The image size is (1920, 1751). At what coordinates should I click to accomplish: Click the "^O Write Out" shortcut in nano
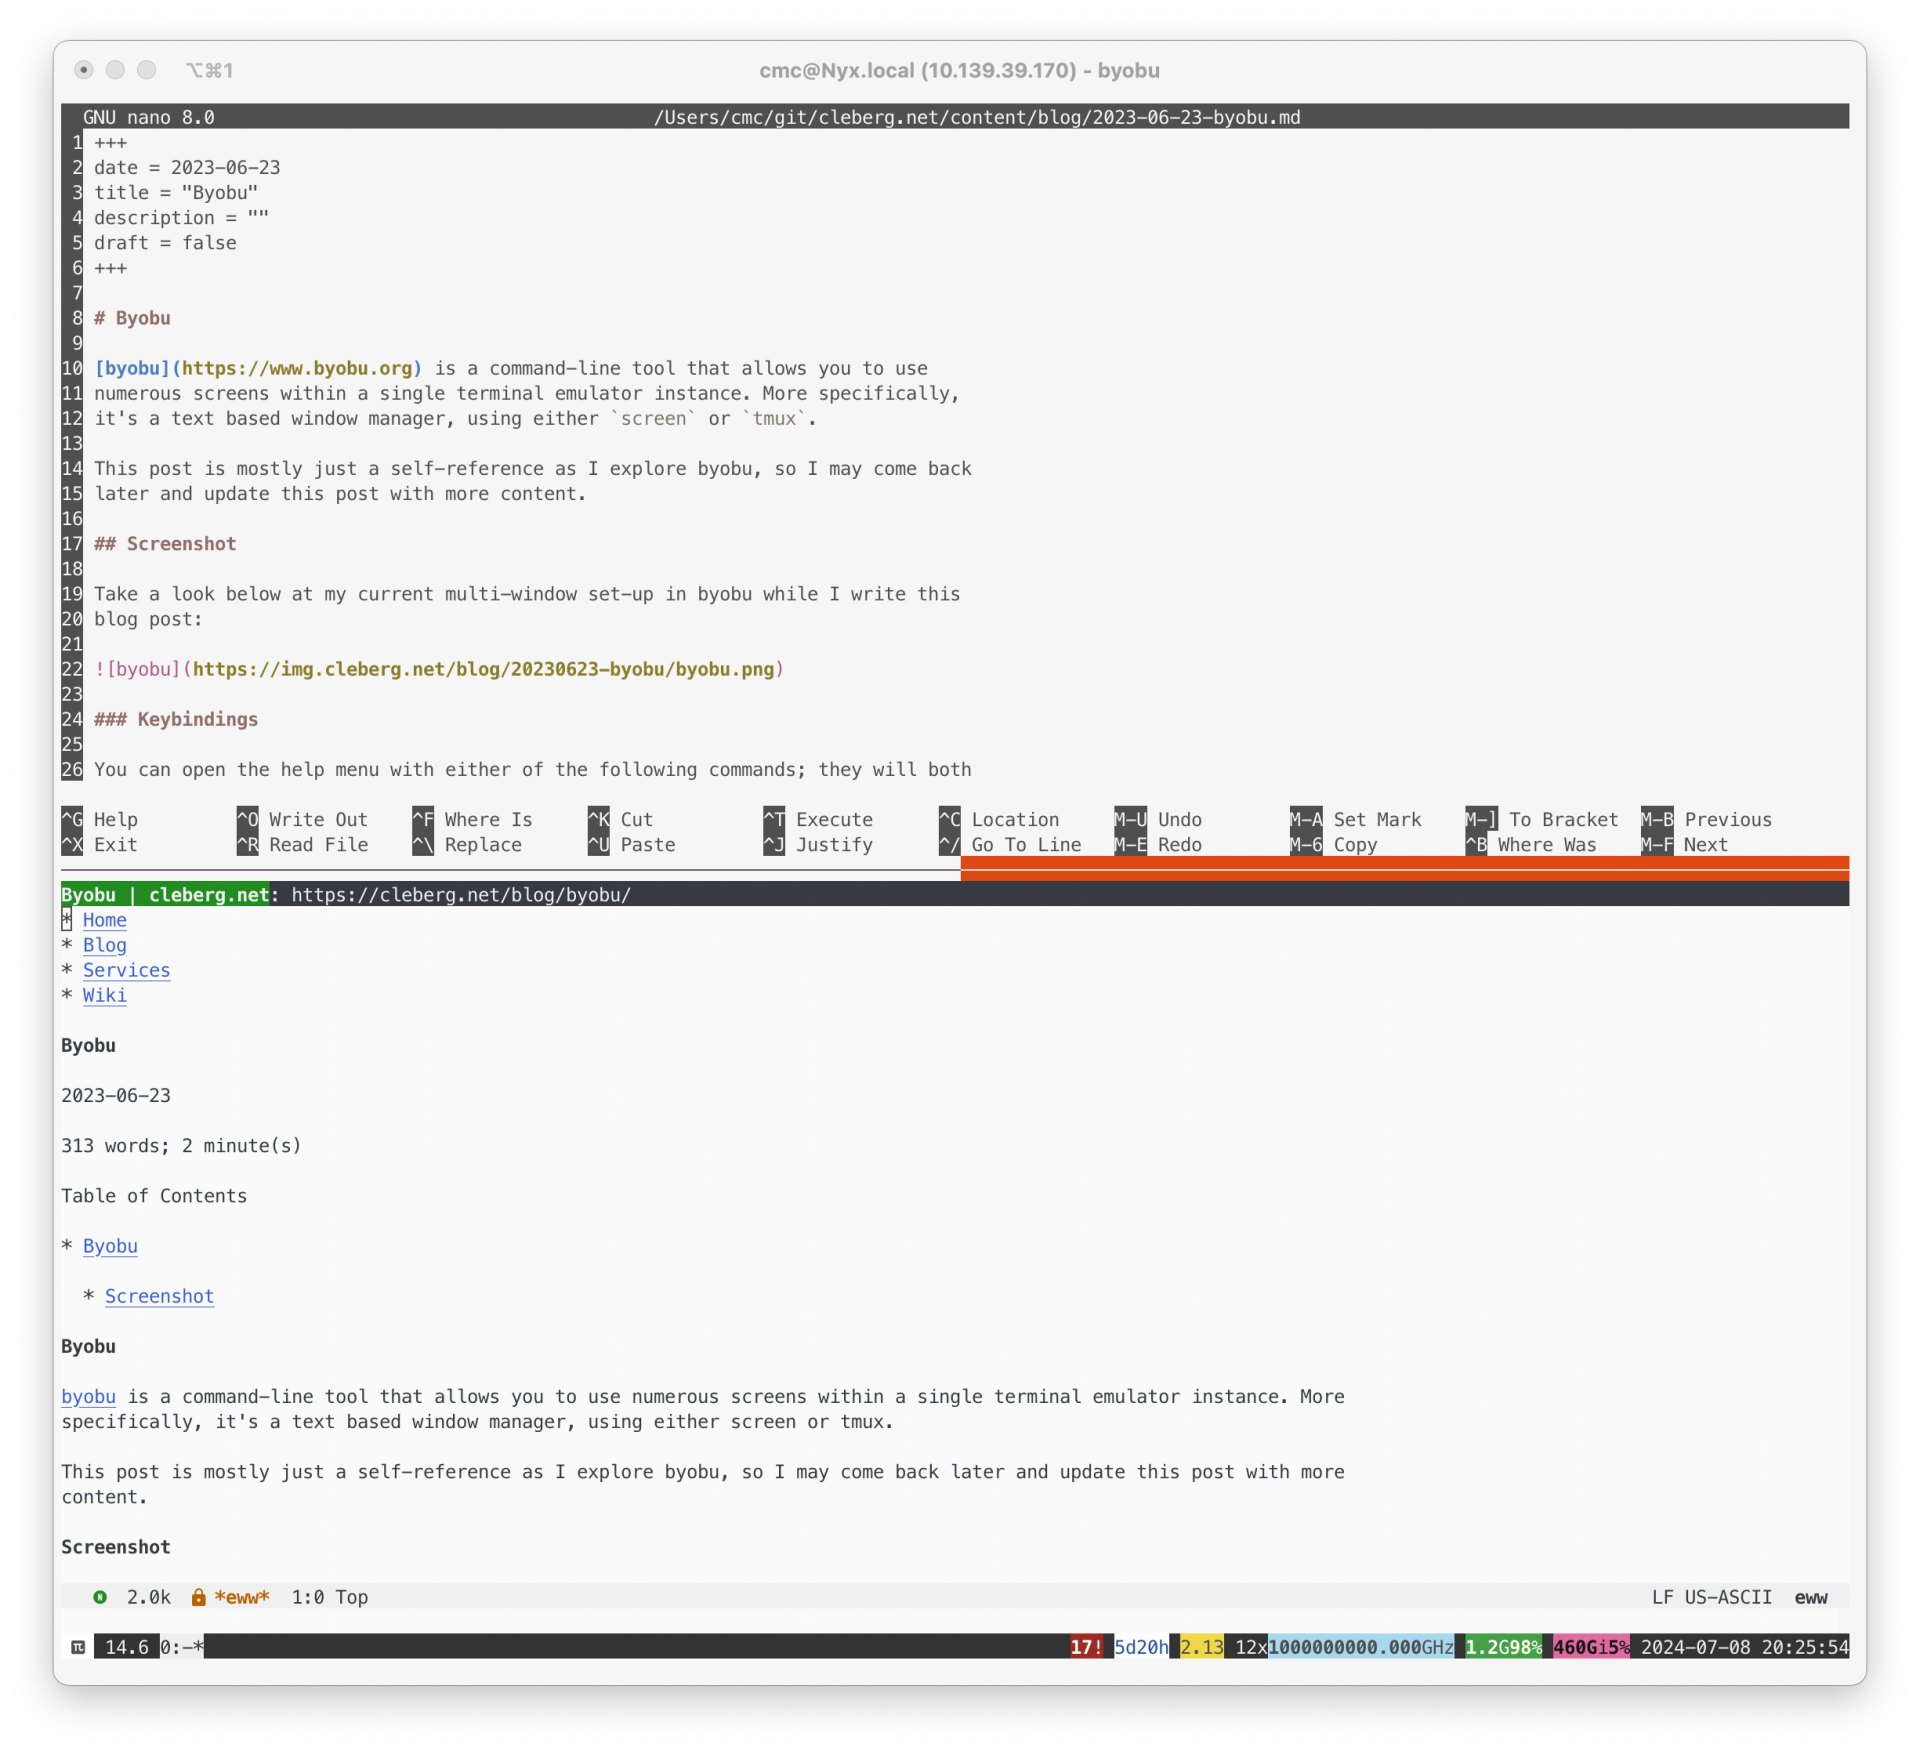click(302, 819)
